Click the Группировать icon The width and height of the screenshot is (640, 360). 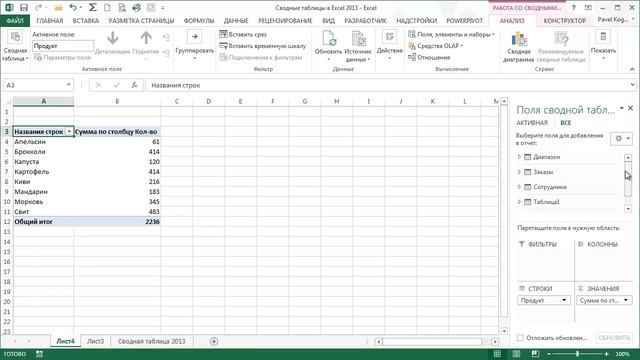click(x=195, y=37)
